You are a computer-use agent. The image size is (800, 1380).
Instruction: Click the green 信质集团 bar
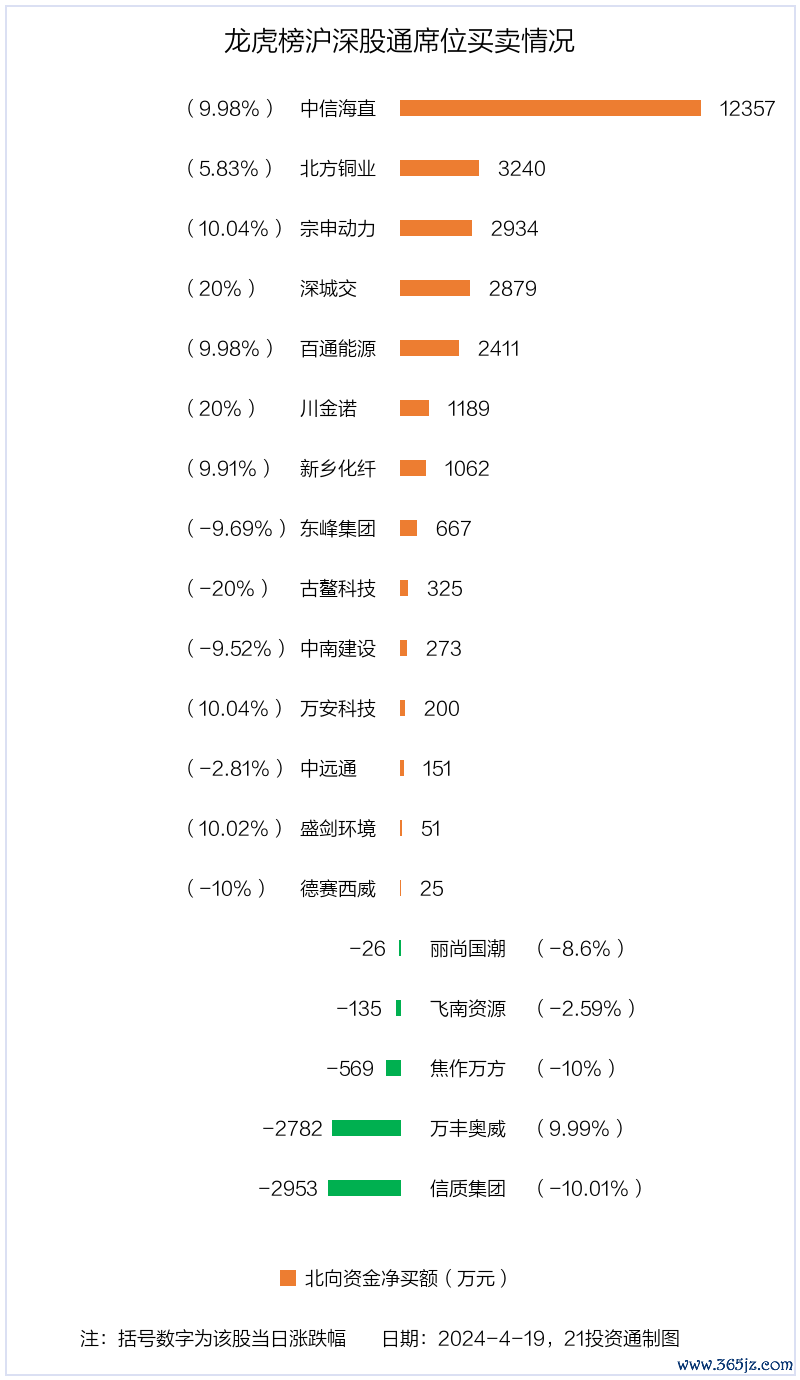(364, 1188)
